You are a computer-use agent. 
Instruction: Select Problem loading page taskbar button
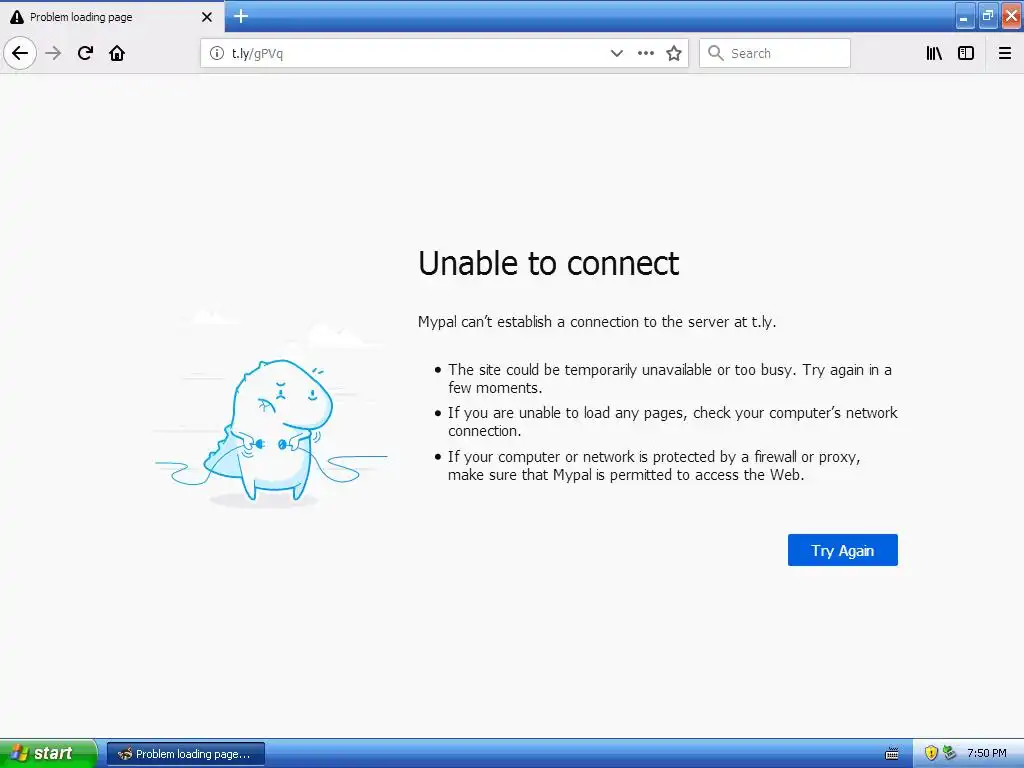[x=185, y=754]
